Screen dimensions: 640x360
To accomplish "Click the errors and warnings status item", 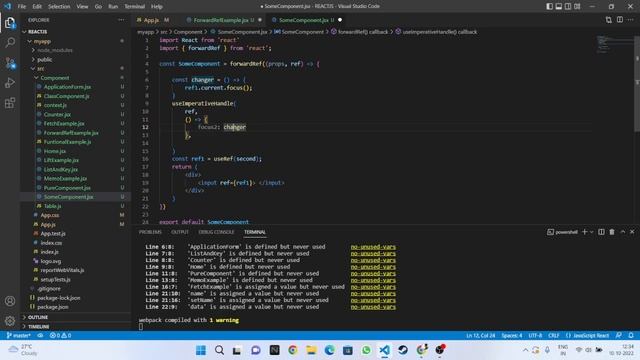I will (x=60, y=336).
